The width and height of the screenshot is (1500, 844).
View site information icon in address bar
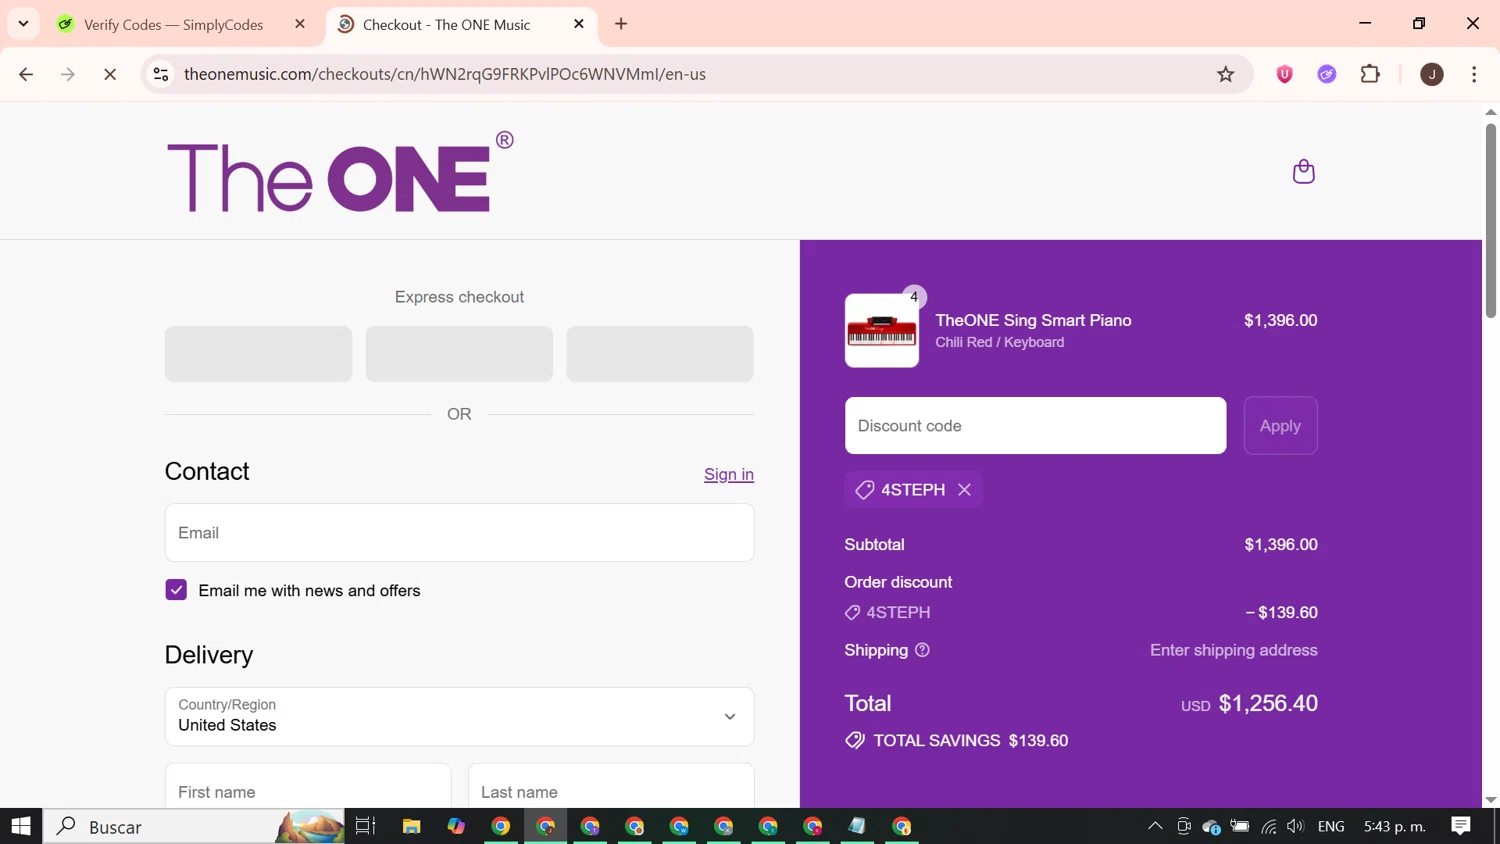[x=161, y=74]
